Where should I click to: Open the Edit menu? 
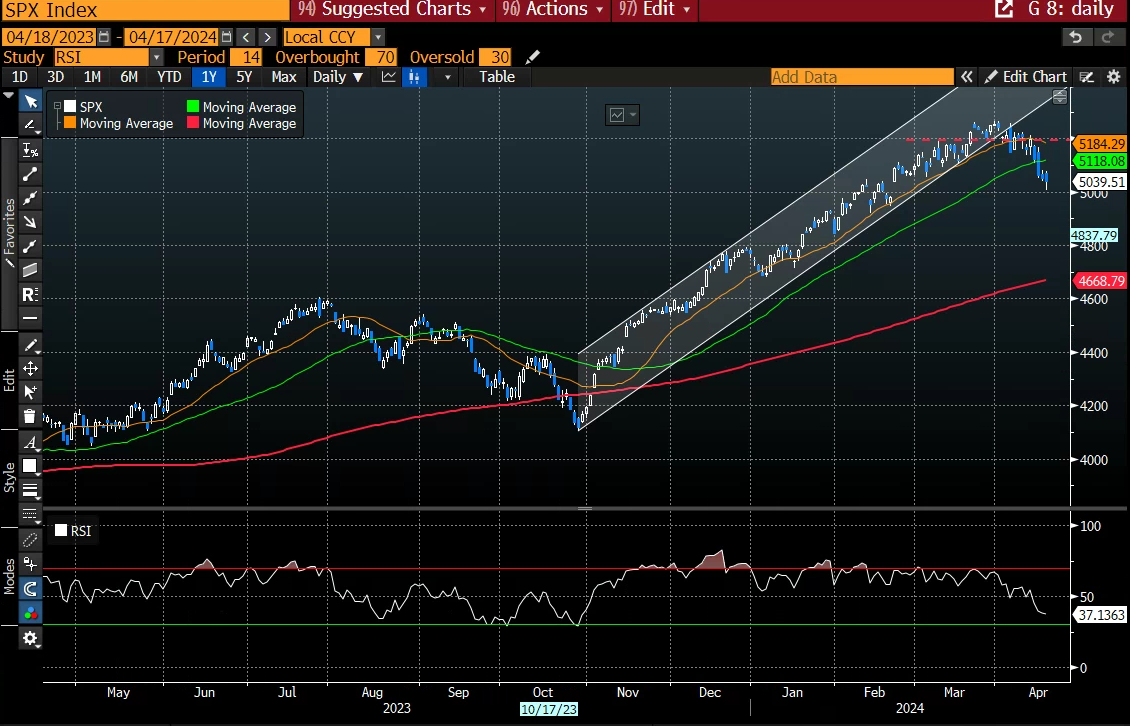(654, 9)
